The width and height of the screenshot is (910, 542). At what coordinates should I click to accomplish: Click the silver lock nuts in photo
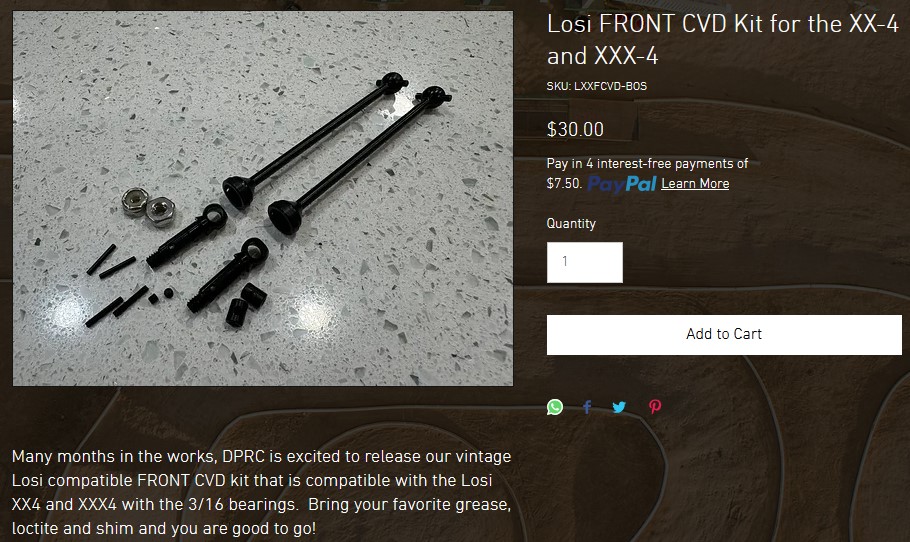pos(149,207)
